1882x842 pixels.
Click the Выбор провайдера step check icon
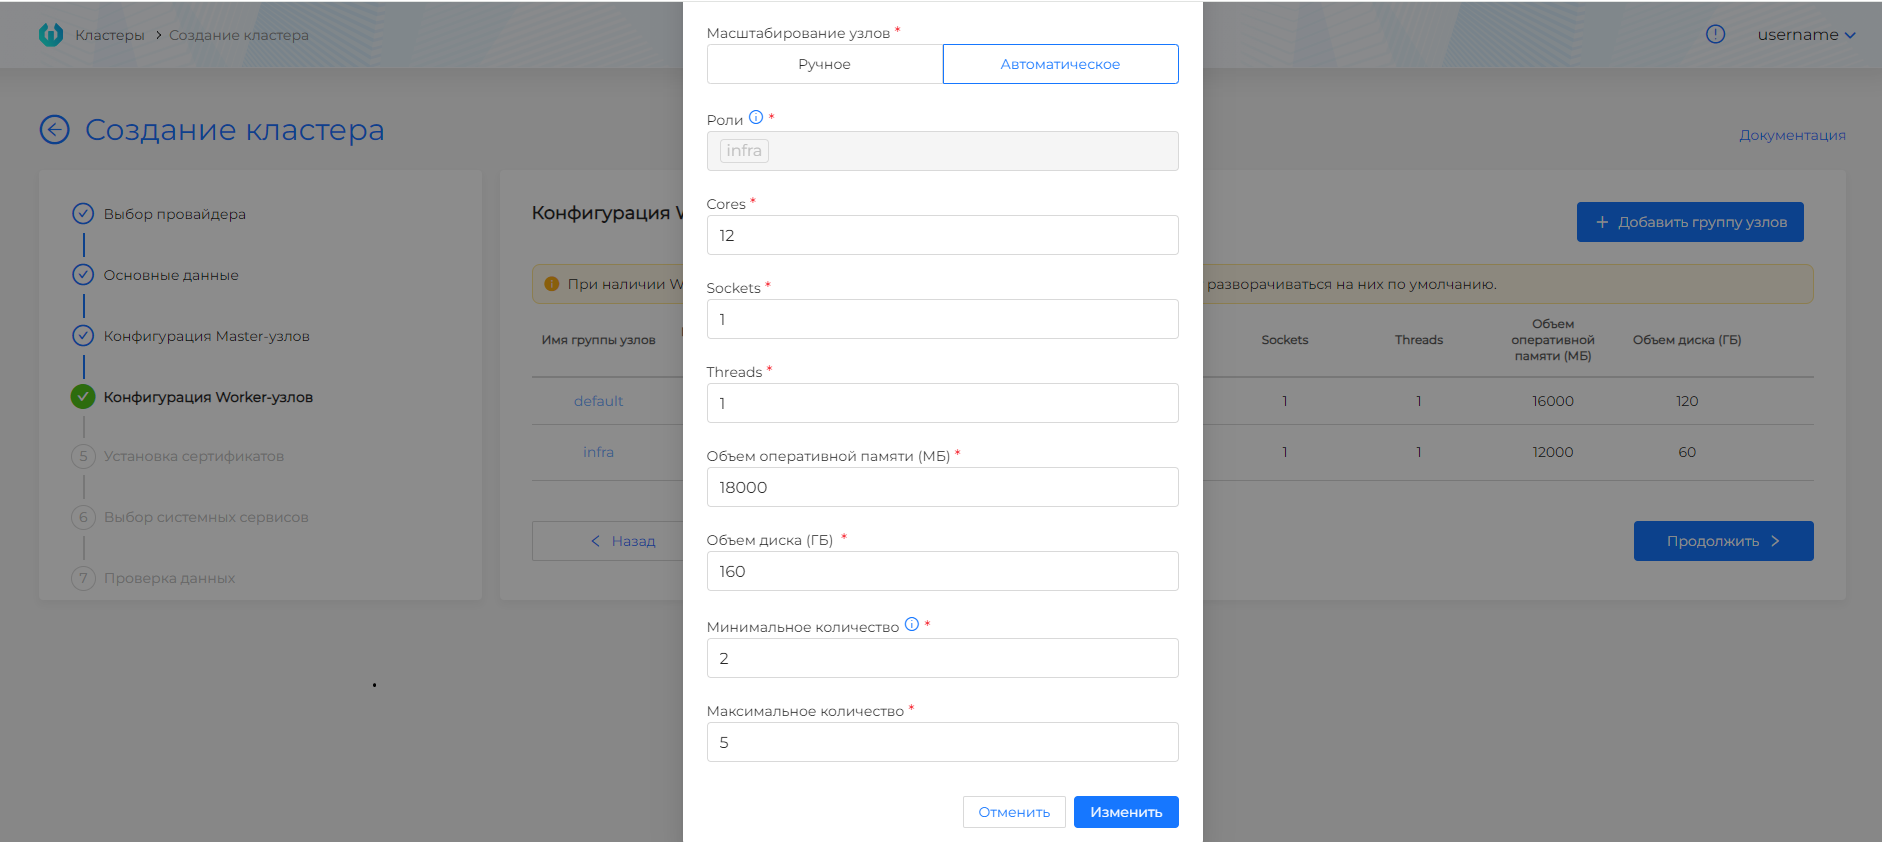click(83, 214)
